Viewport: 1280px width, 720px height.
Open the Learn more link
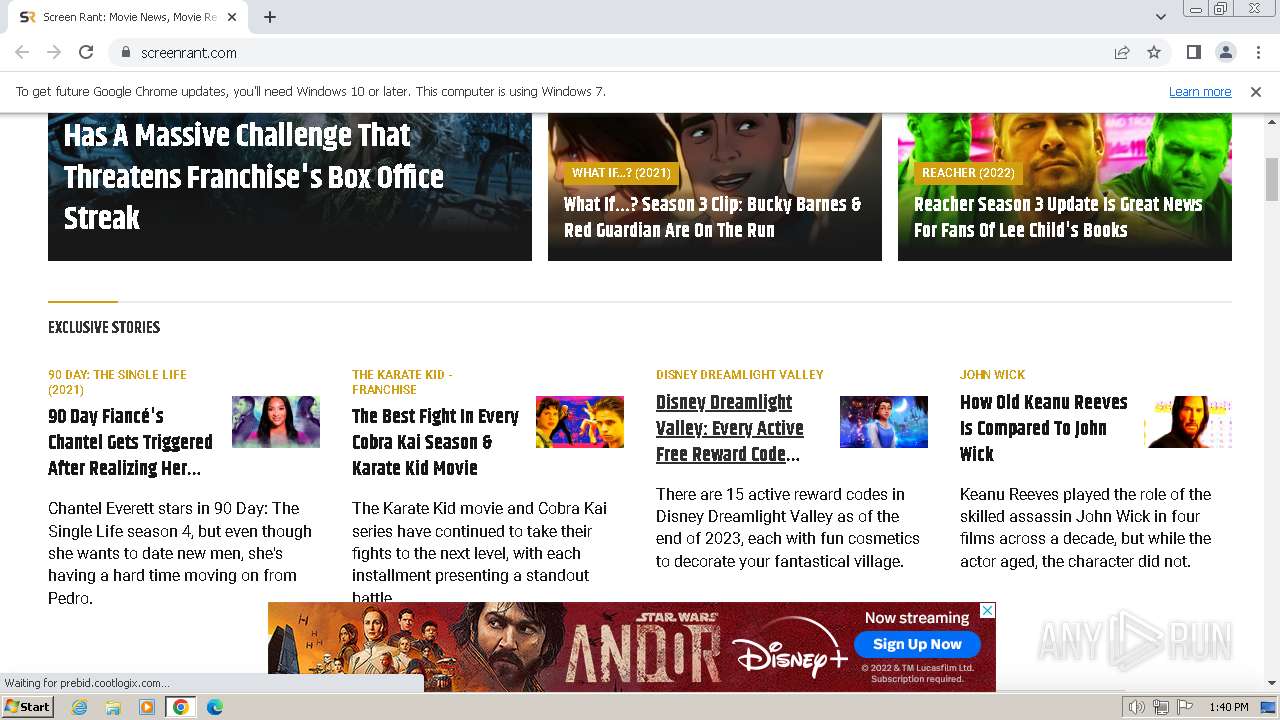point(1200,91)
